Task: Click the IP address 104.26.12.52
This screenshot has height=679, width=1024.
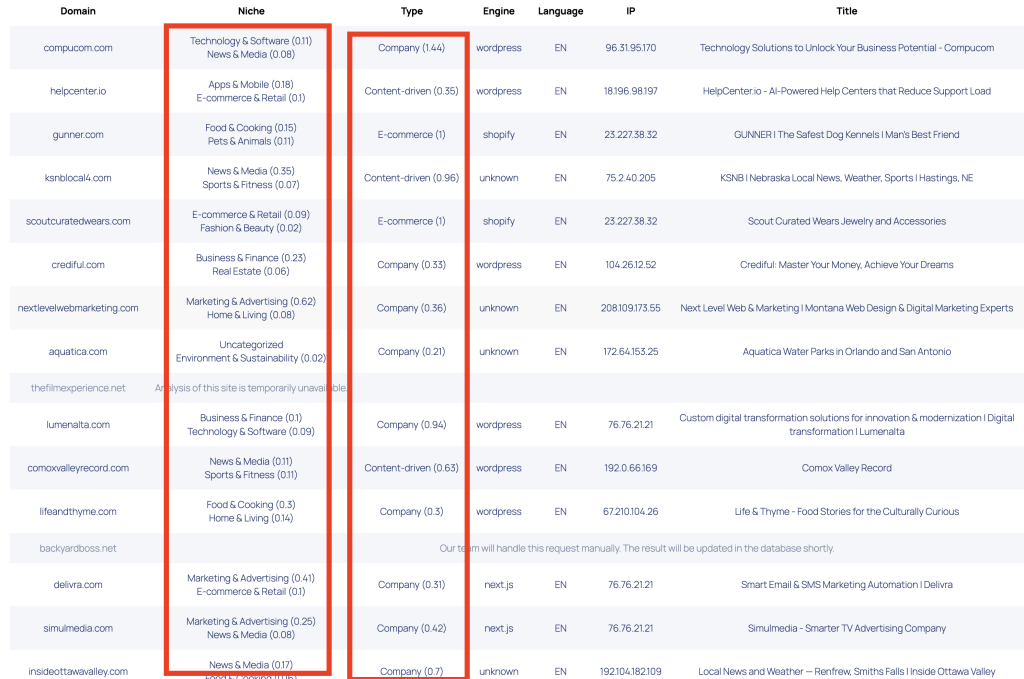Action: click(630, 264)
